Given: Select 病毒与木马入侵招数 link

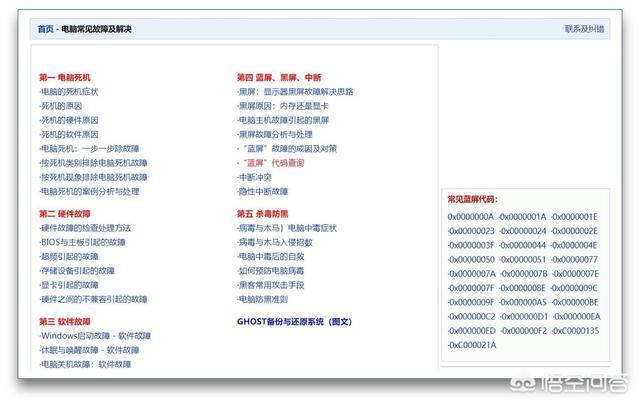Looking at the screenshot, I should (275, 242).
